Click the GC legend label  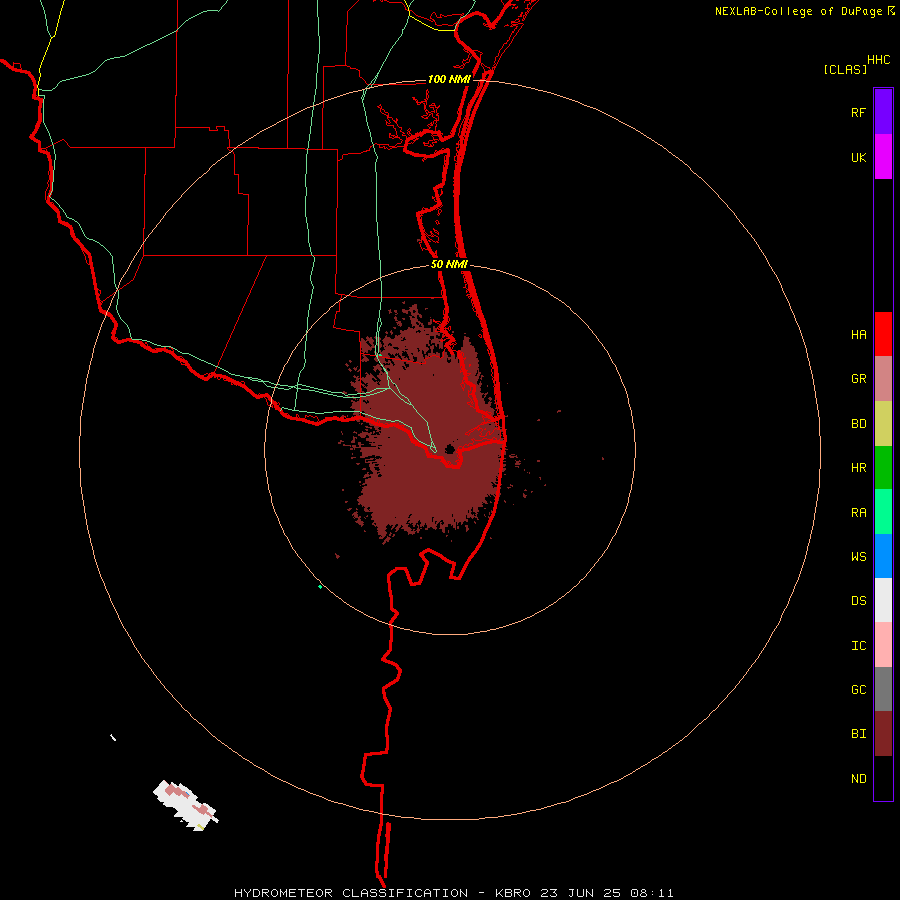[858, 690]
